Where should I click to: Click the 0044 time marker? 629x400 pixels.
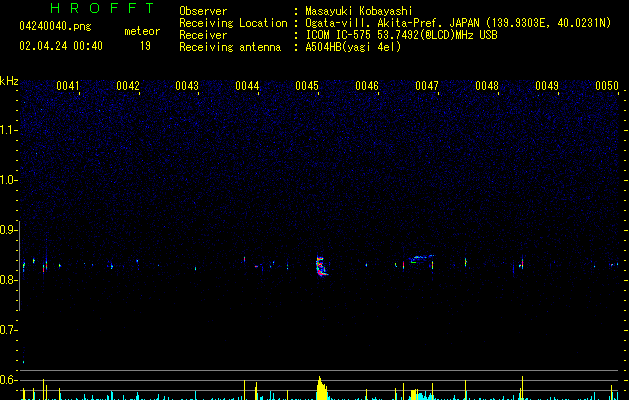click(248, 86)
